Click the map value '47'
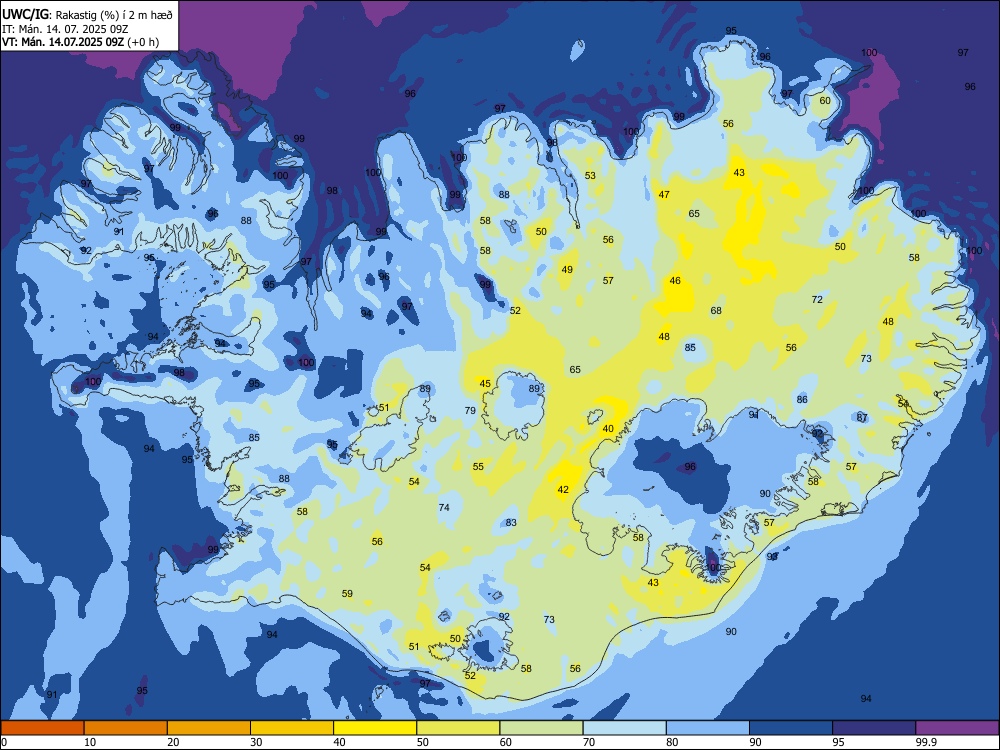1000x750 pixels. pyautogui.click(x=664, y=195)
